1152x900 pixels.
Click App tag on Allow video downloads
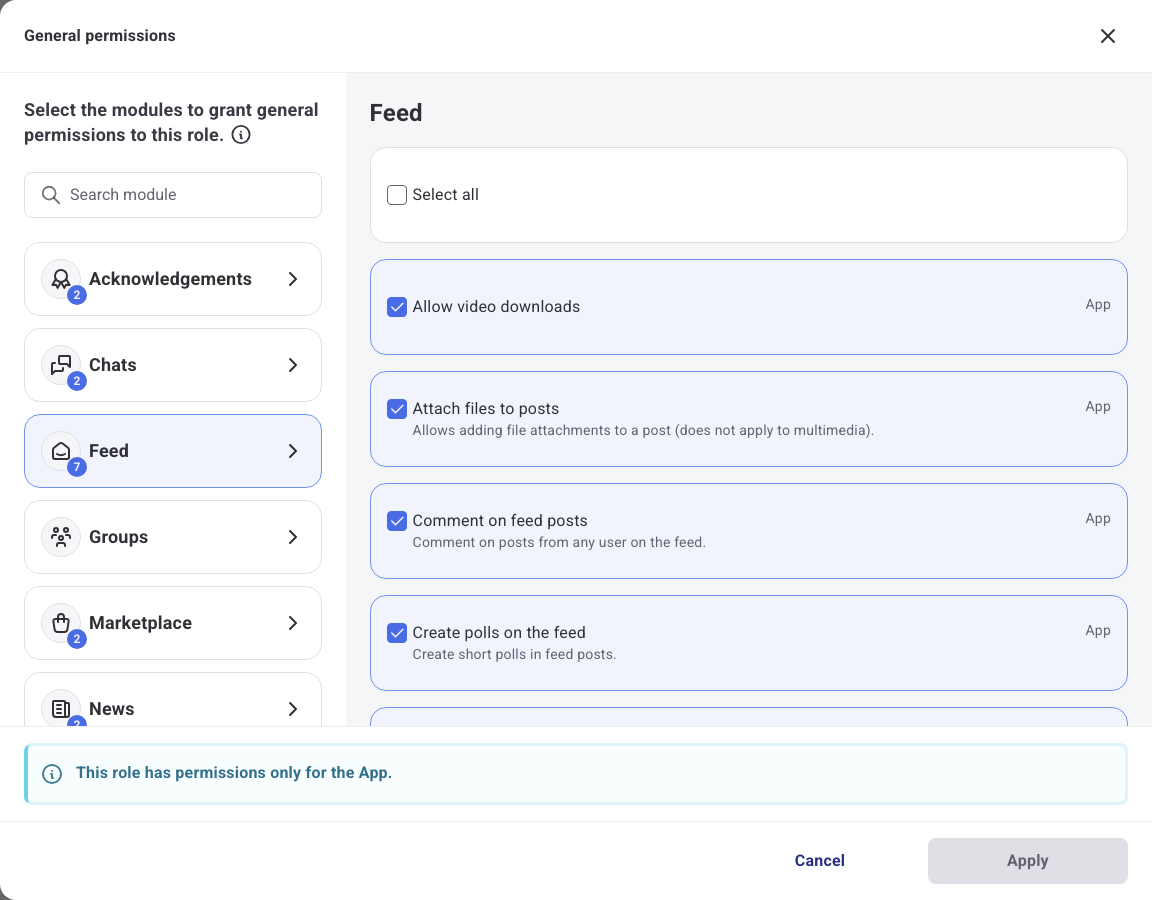click(x=1098, y=305)
